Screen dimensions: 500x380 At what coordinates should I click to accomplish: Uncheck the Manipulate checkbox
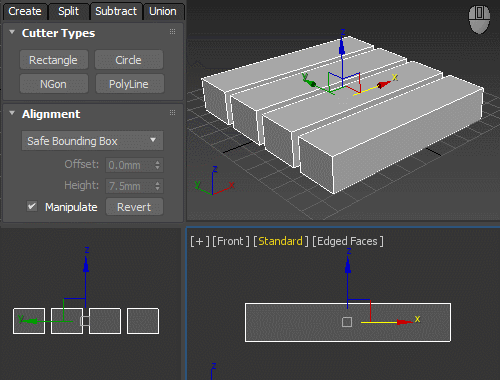pos(32,206)
